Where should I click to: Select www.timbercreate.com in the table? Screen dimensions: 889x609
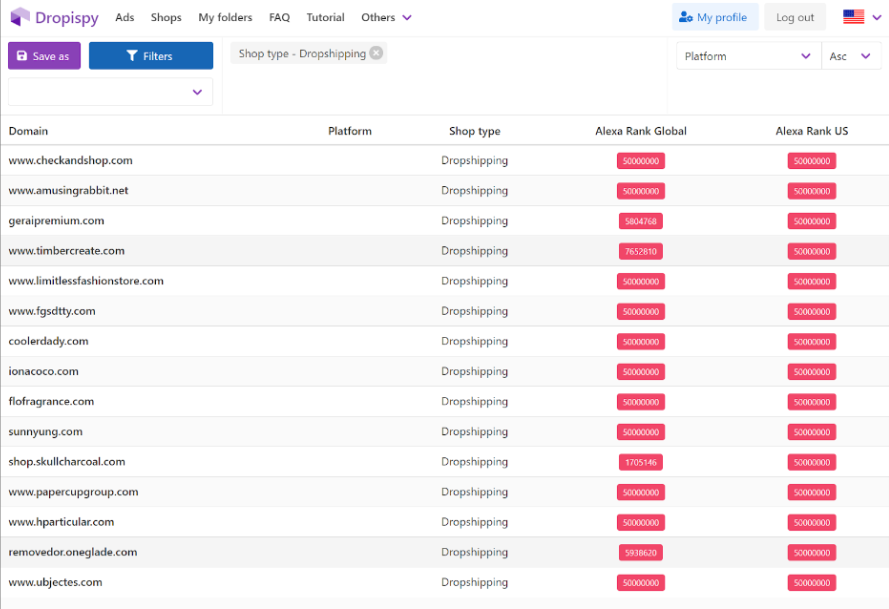(66, 251)
